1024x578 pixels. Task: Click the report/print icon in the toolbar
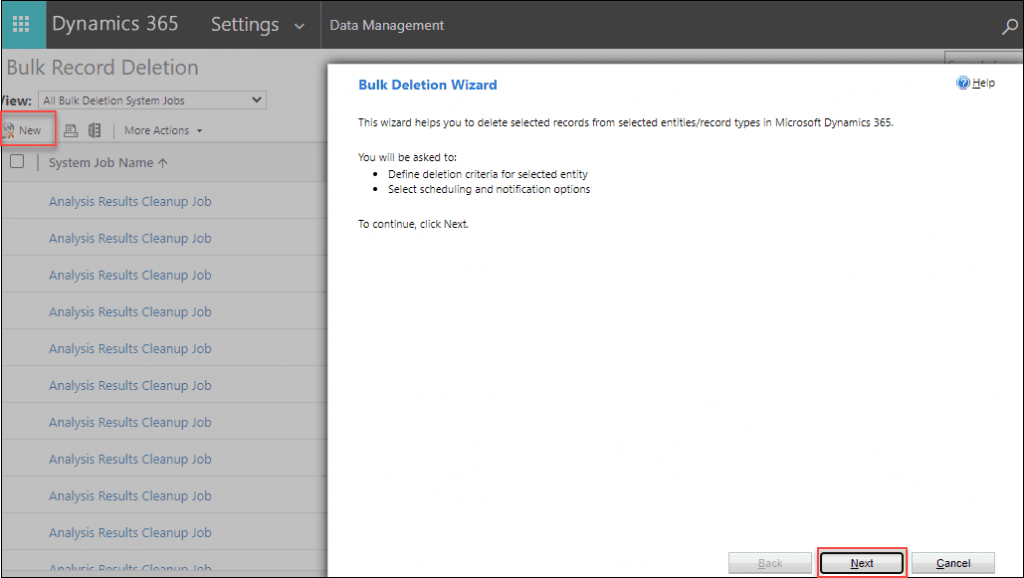click(71, 131)
